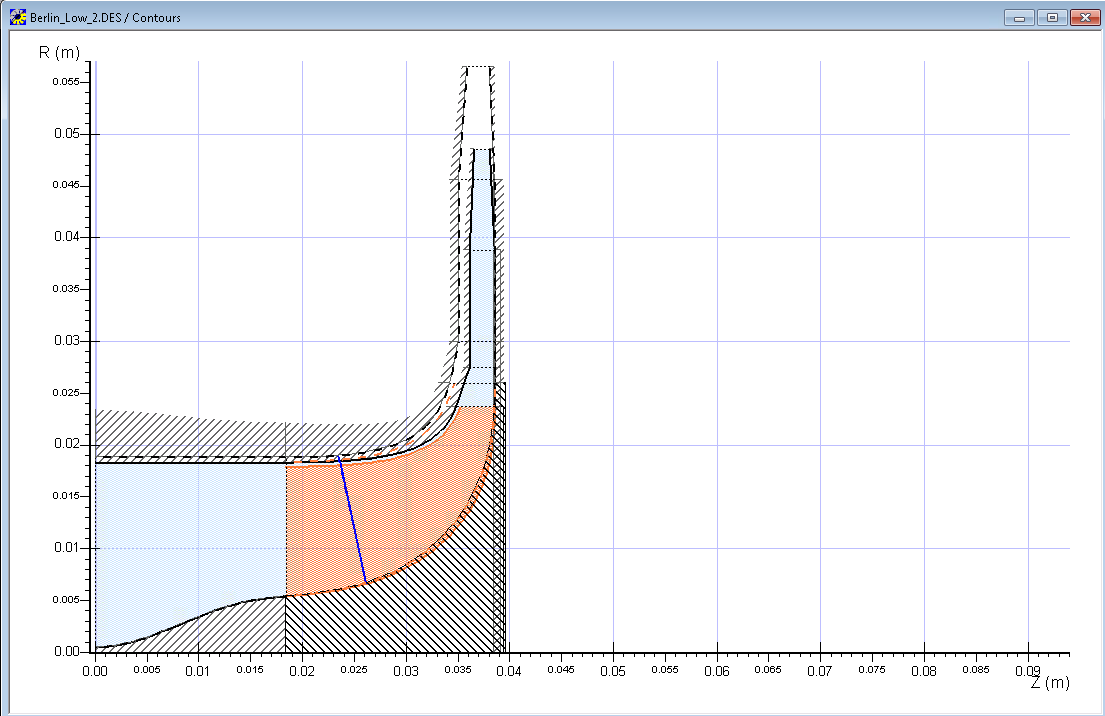Click the Z (m) axis label
Viewport: 1105px width, 716px height.
tap(1049, 683)
